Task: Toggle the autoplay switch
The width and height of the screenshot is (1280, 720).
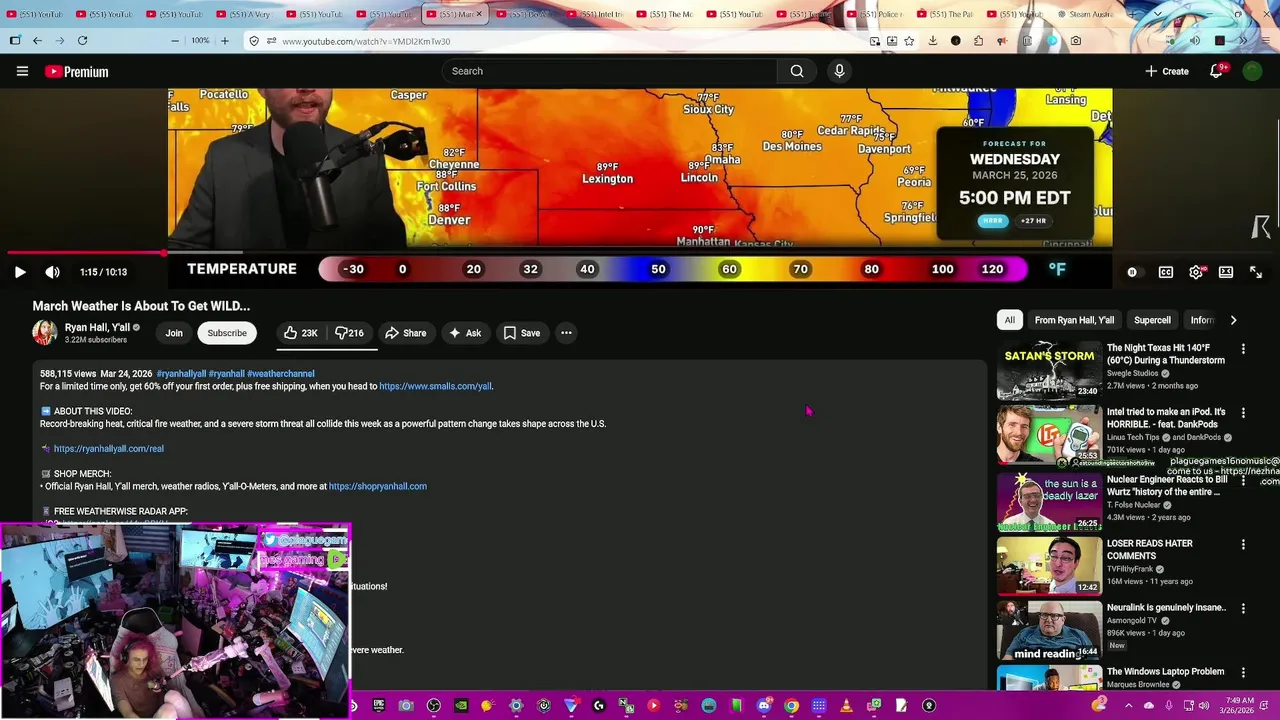Action: pyautogui.click(x=1132, y=272)
